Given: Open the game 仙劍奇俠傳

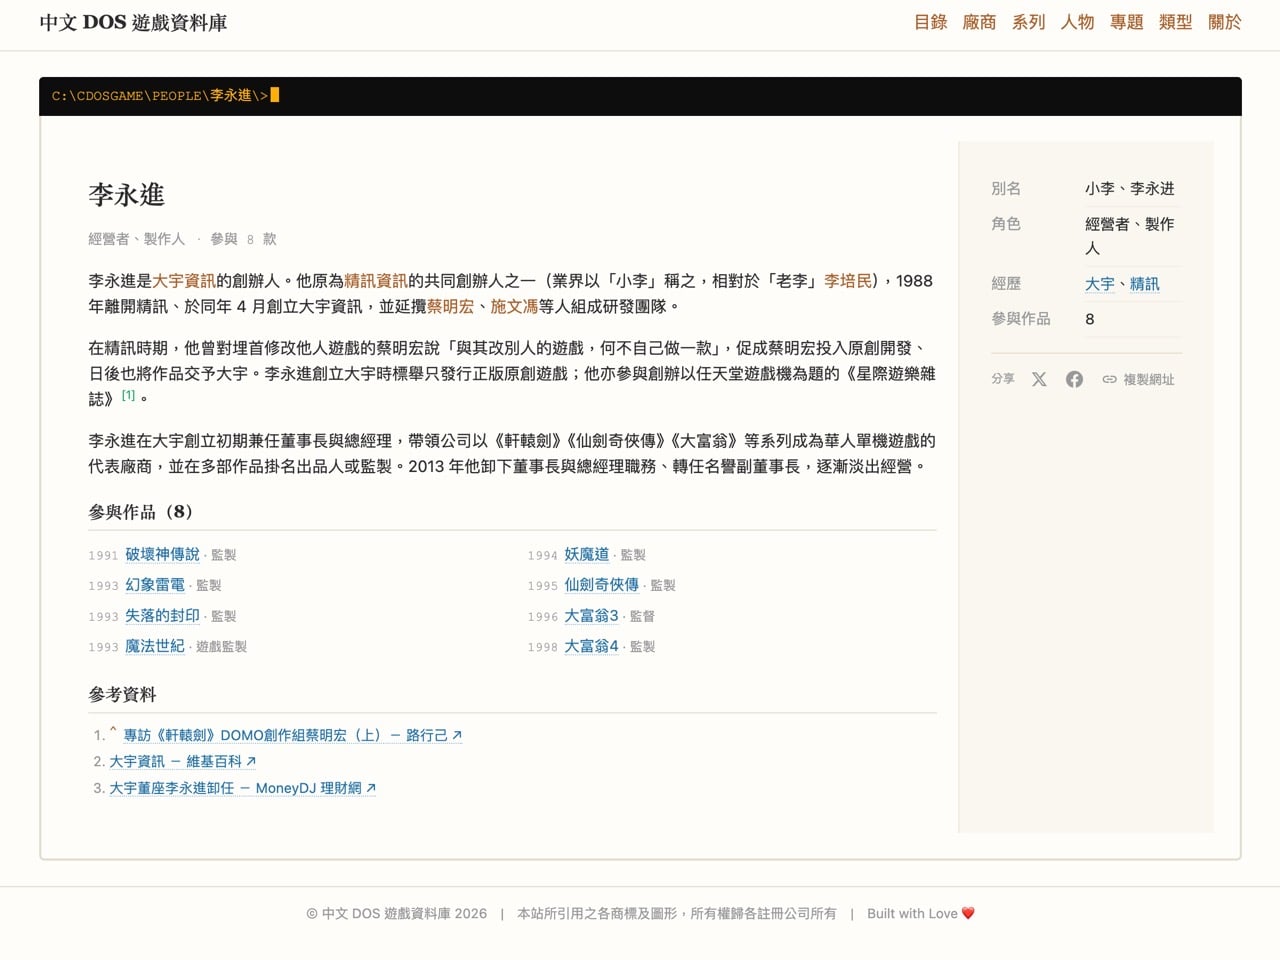Looking at the screenshot, I should (x=601, y=585).
